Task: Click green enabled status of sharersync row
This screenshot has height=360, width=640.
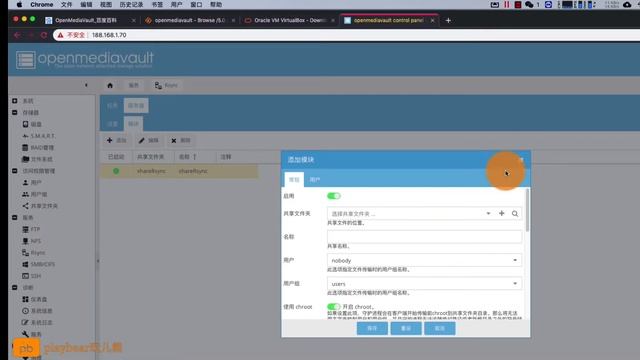Action: coord(116,171)
